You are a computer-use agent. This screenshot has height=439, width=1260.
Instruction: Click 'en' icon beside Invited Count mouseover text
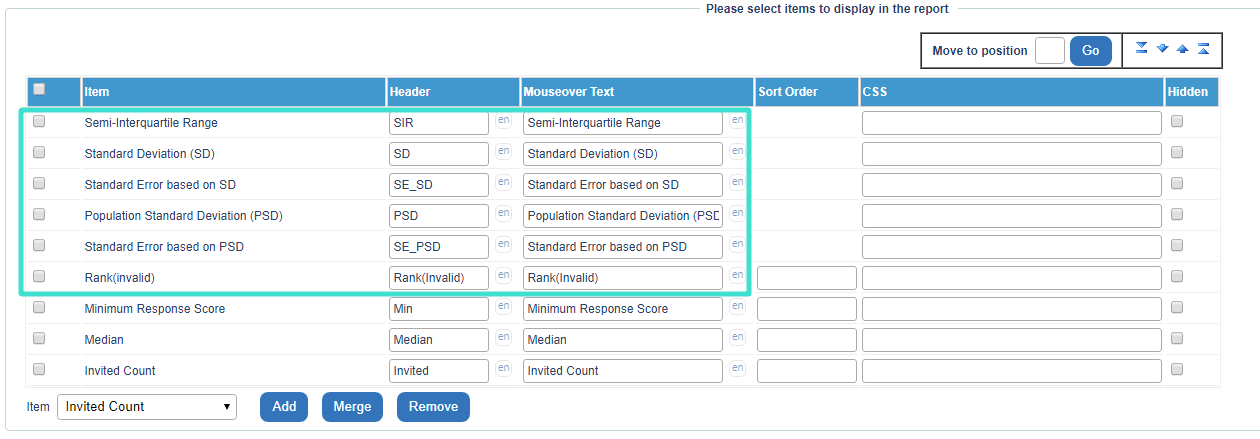(737, 369)
